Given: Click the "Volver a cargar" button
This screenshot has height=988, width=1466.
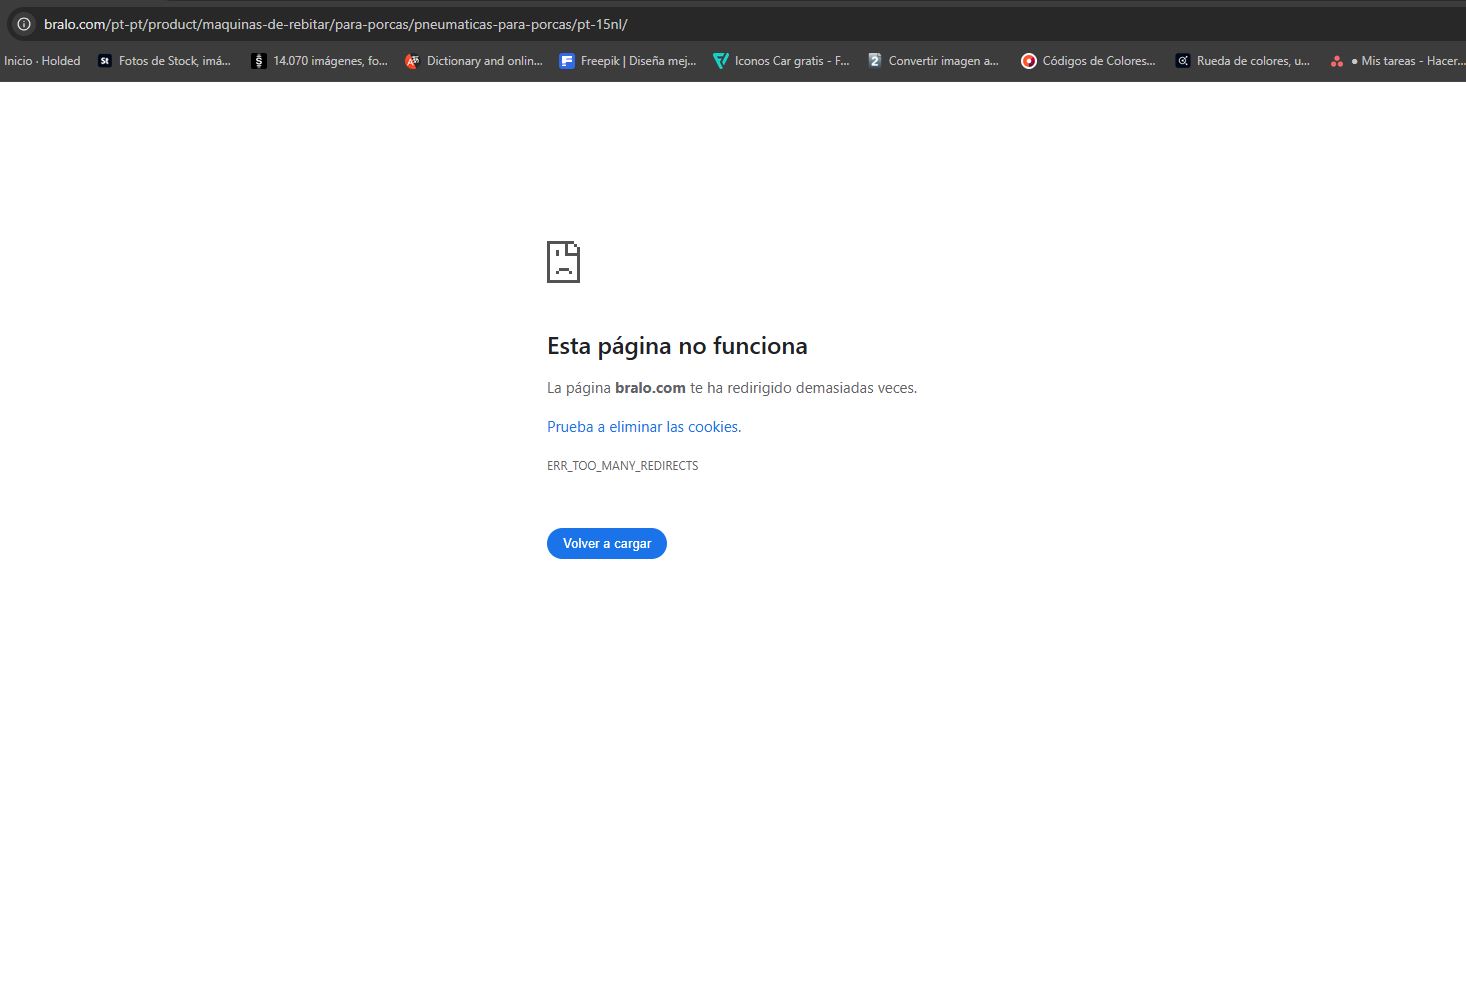Looking at the screenshot, I should tap(607, 543).
